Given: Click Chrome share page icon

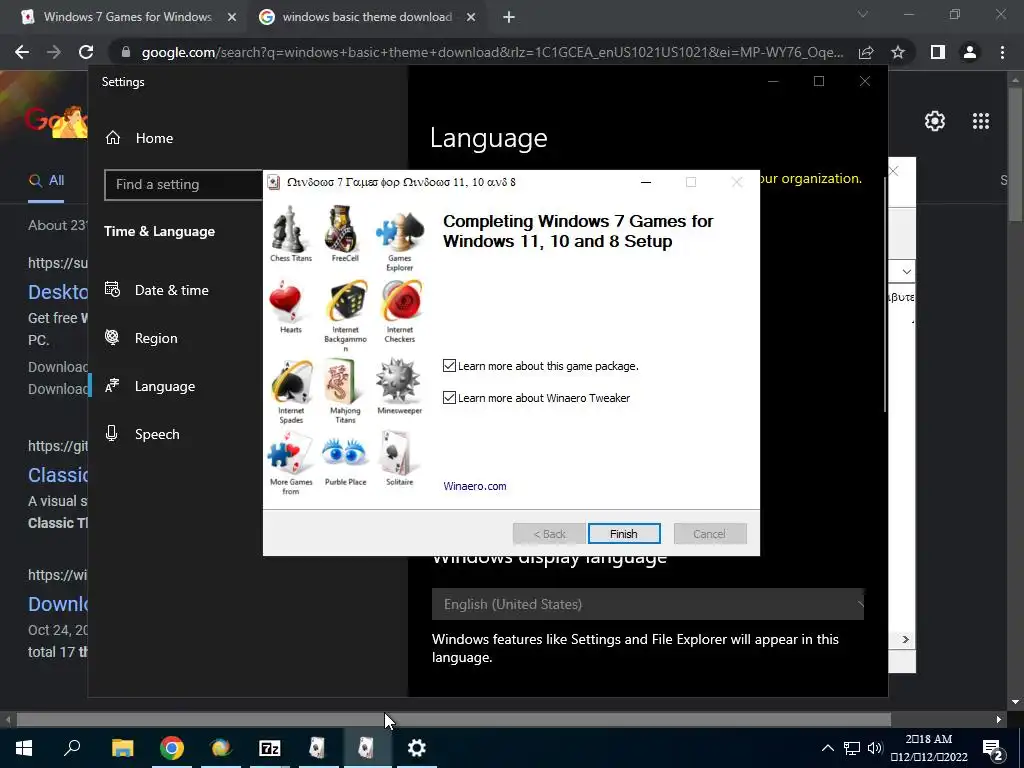Looking at the screenshot, I should [x=866, y=52].
